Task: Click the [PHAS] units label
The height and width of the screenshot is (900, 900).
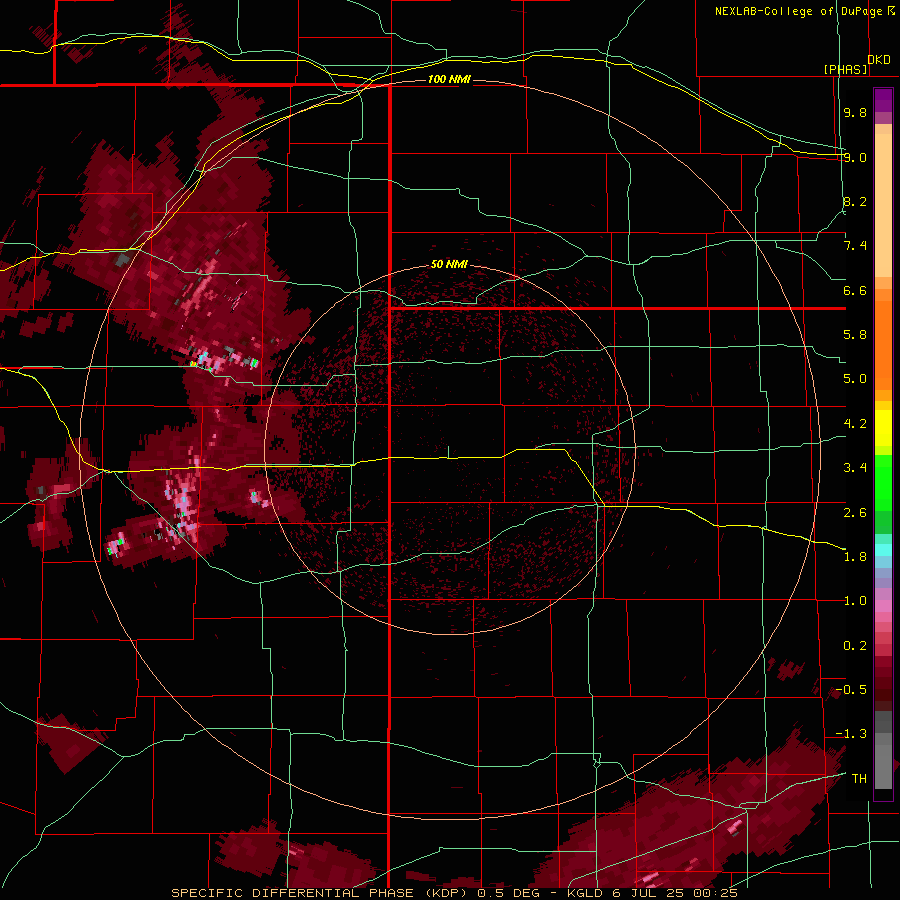Action: coord(845,69)
